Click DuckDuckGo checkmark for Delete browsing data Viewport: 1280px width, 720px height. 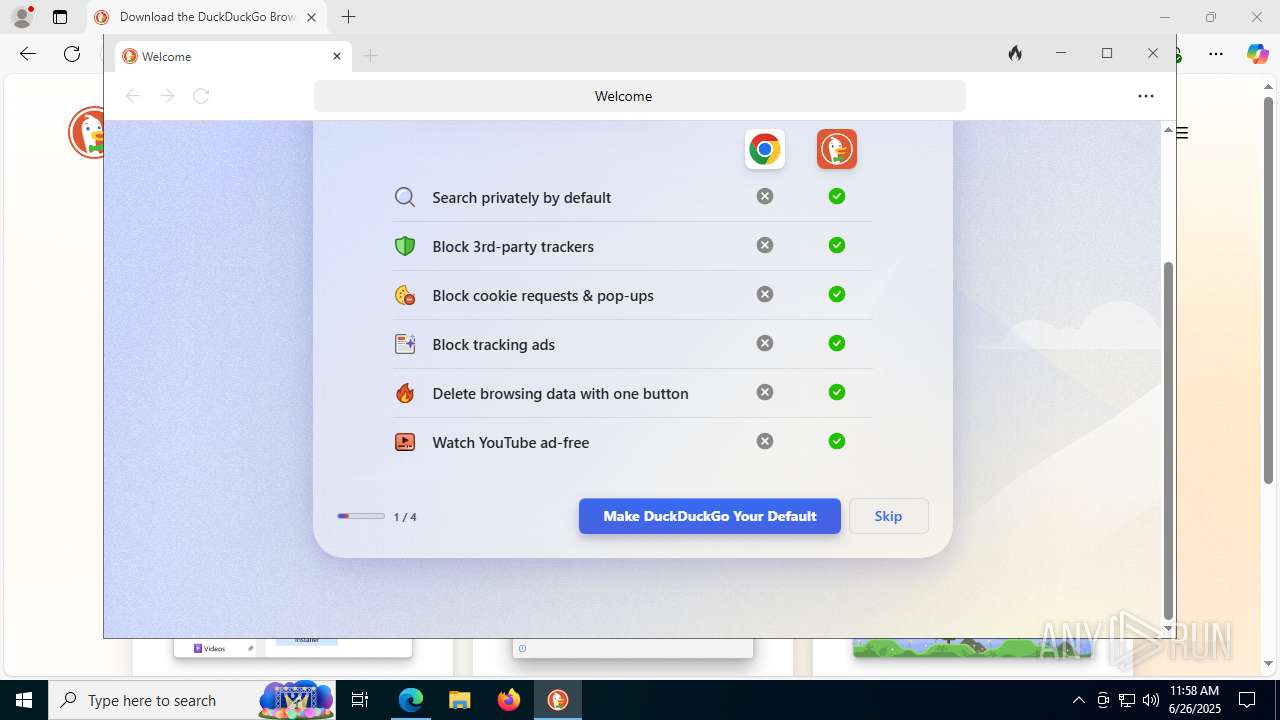[837, 392]
